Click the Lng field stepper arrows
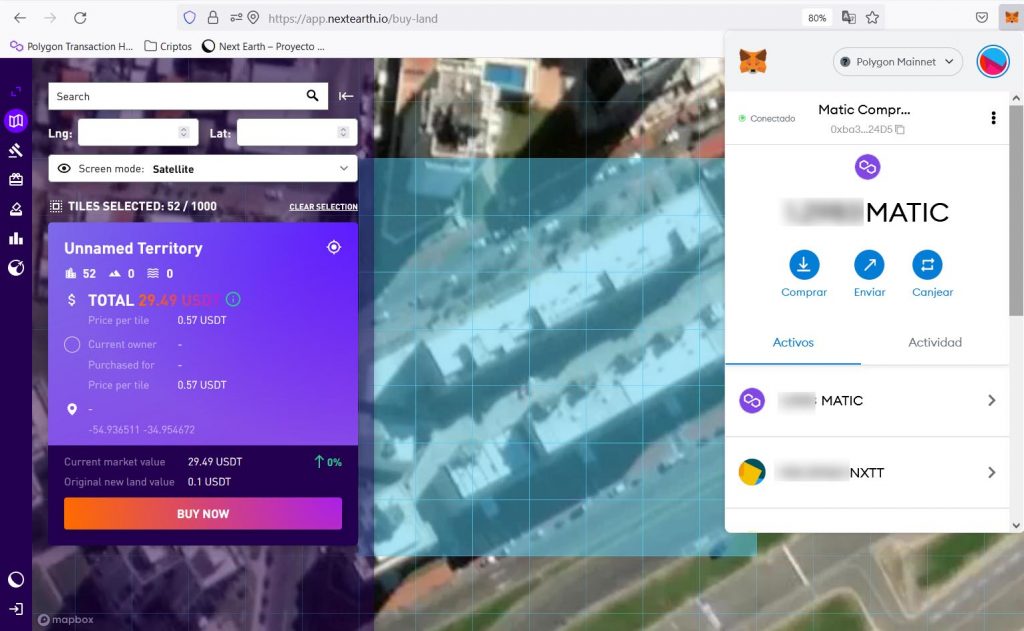Viewport: 1024px width, 631px height. point(184,133)
